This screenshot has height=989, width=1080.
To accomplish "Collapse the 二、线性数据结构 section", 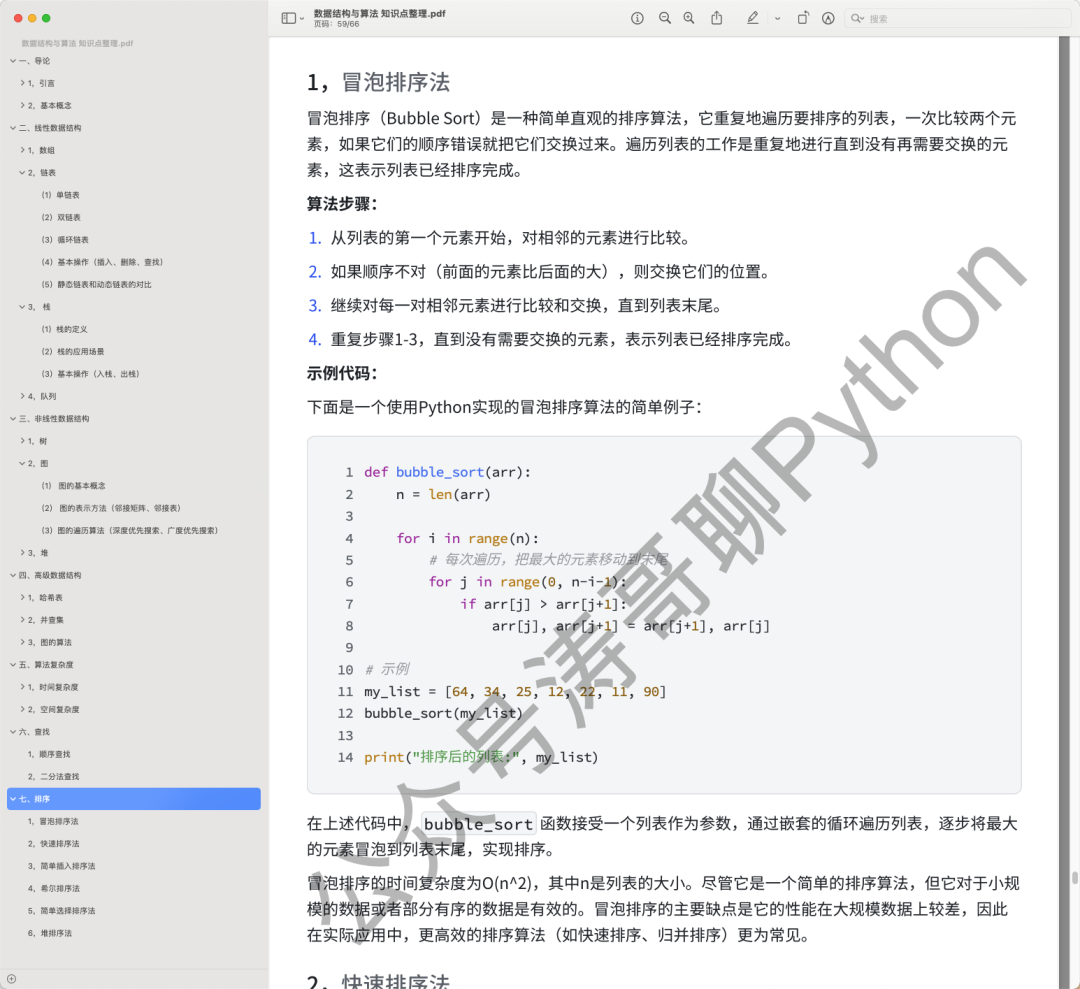I will [x=12, y=128].
